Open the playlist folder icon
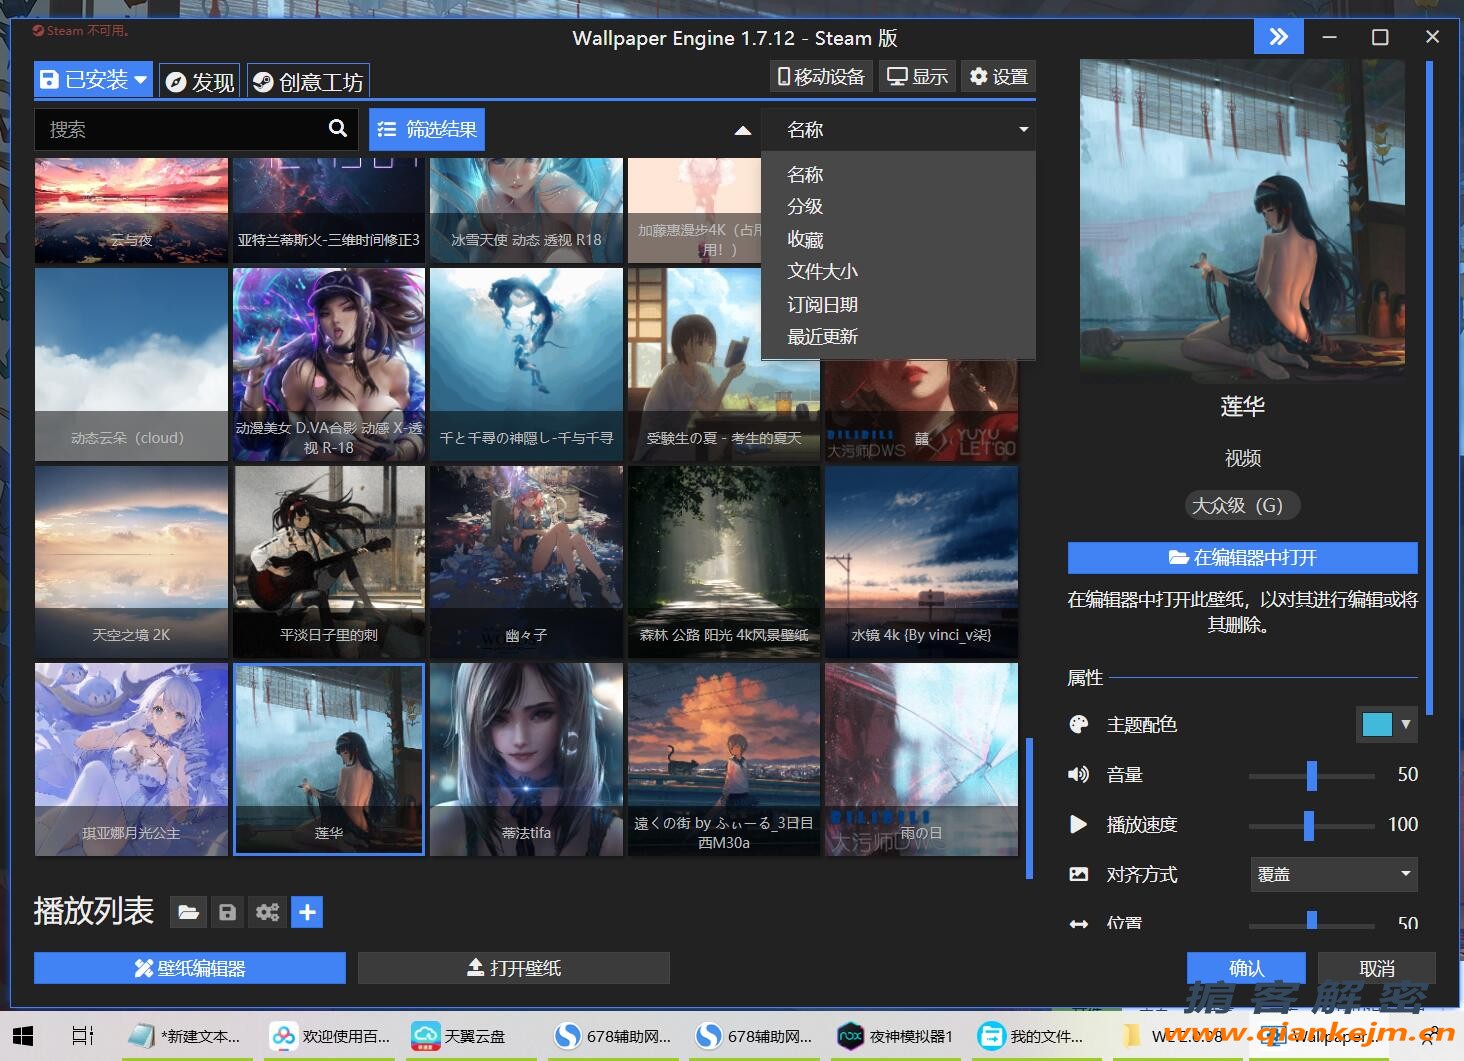Viewport: 1464px width, 1061px height. point(187,912)
